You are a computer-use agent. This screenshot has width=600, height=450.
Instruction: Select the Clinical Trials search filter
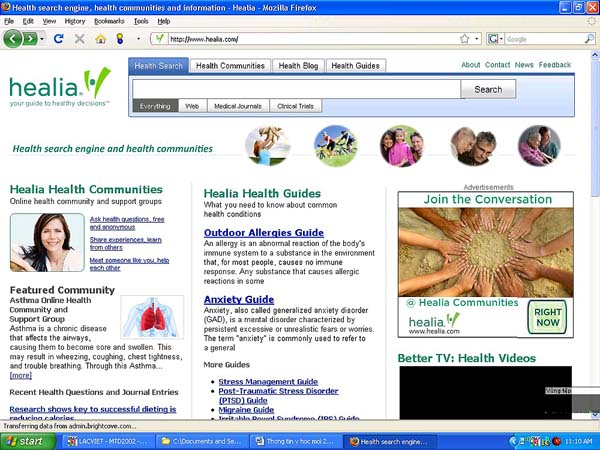(295, 105)
